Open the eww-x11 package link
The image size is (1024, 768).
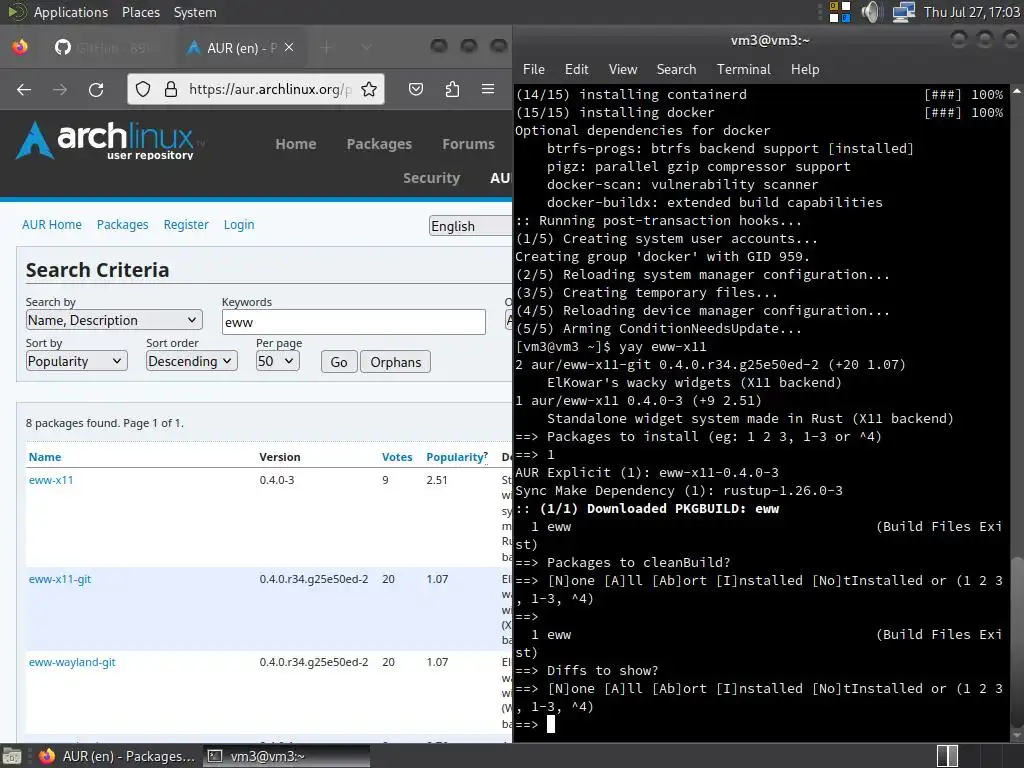(51, 480)
